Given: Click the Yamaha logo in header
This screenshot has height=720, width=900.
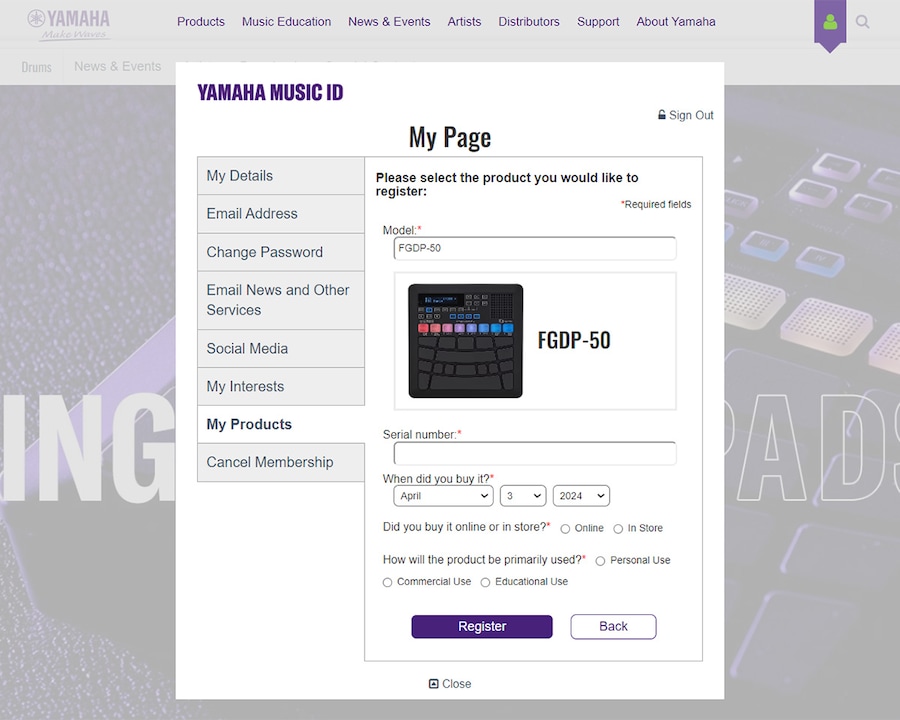Looking at the screenshot, I should pos(68,25).
